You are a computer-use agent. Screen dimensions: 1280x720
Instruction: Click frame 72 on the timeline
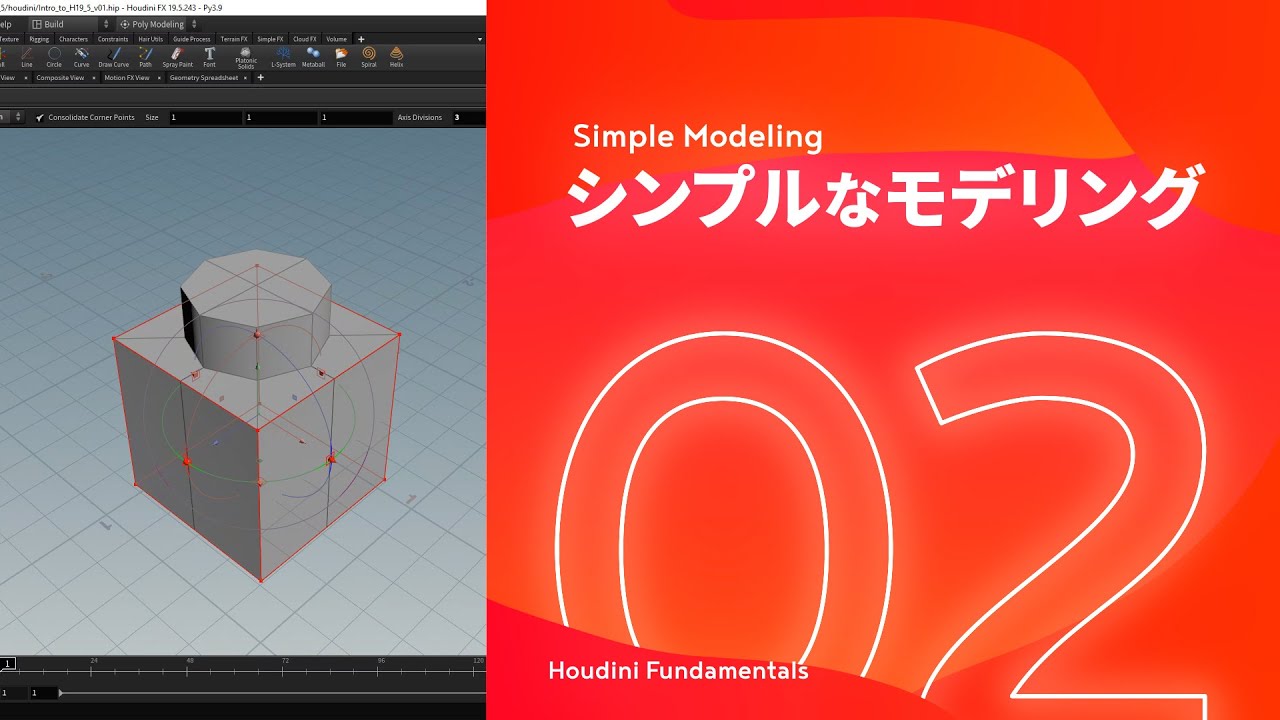[286, 663]
